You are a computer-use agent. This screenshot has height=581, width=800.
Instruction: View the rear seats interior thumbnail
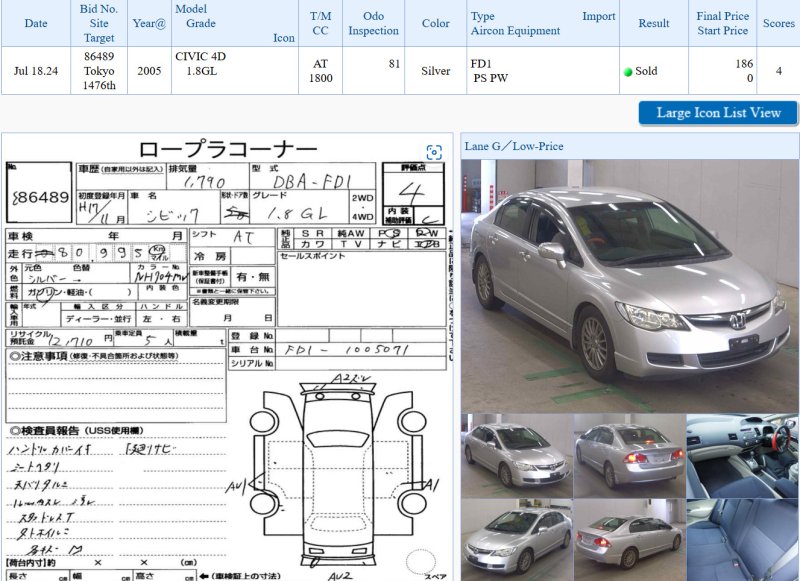click(x=742, y=540)
